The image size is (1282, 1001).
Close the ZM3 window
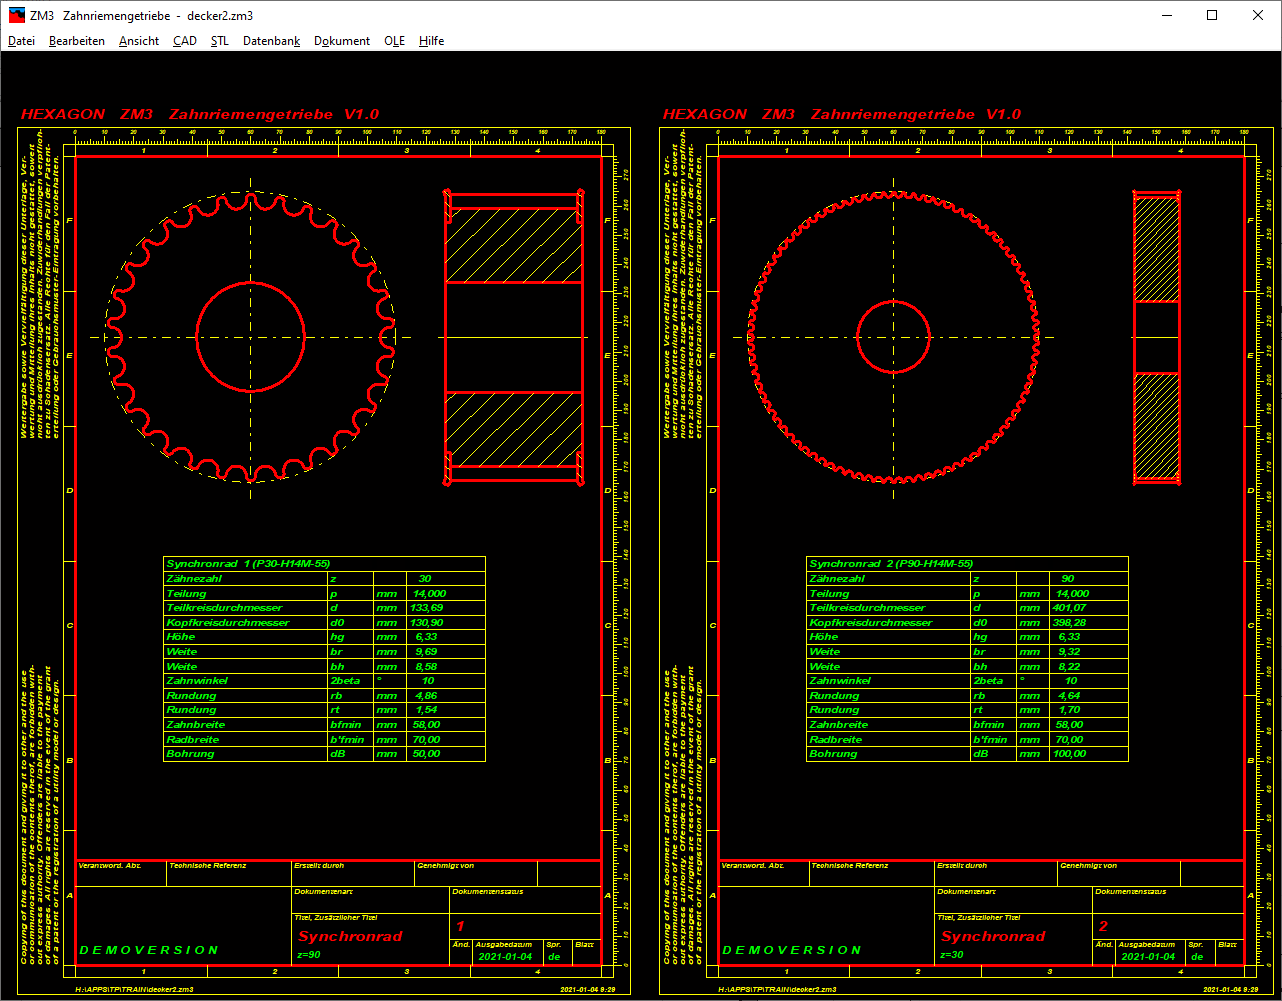[x=1258, y=15]
